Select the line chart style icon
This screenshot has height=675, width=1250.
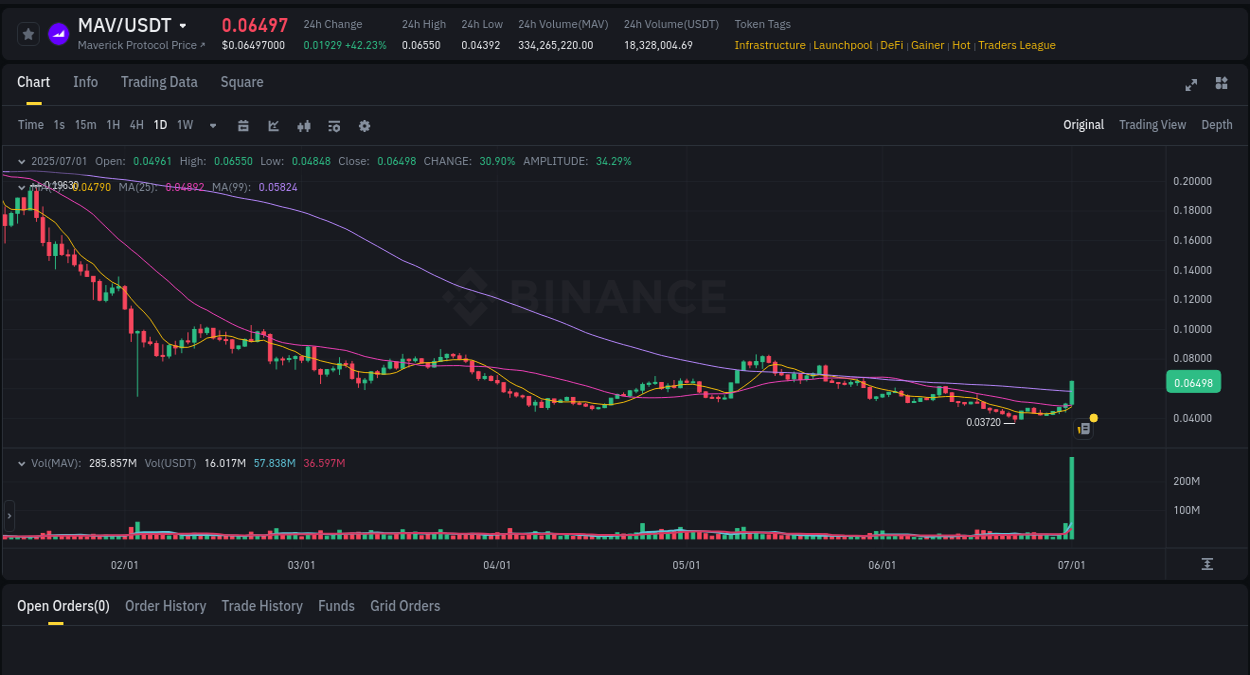(x=272, y=125)
